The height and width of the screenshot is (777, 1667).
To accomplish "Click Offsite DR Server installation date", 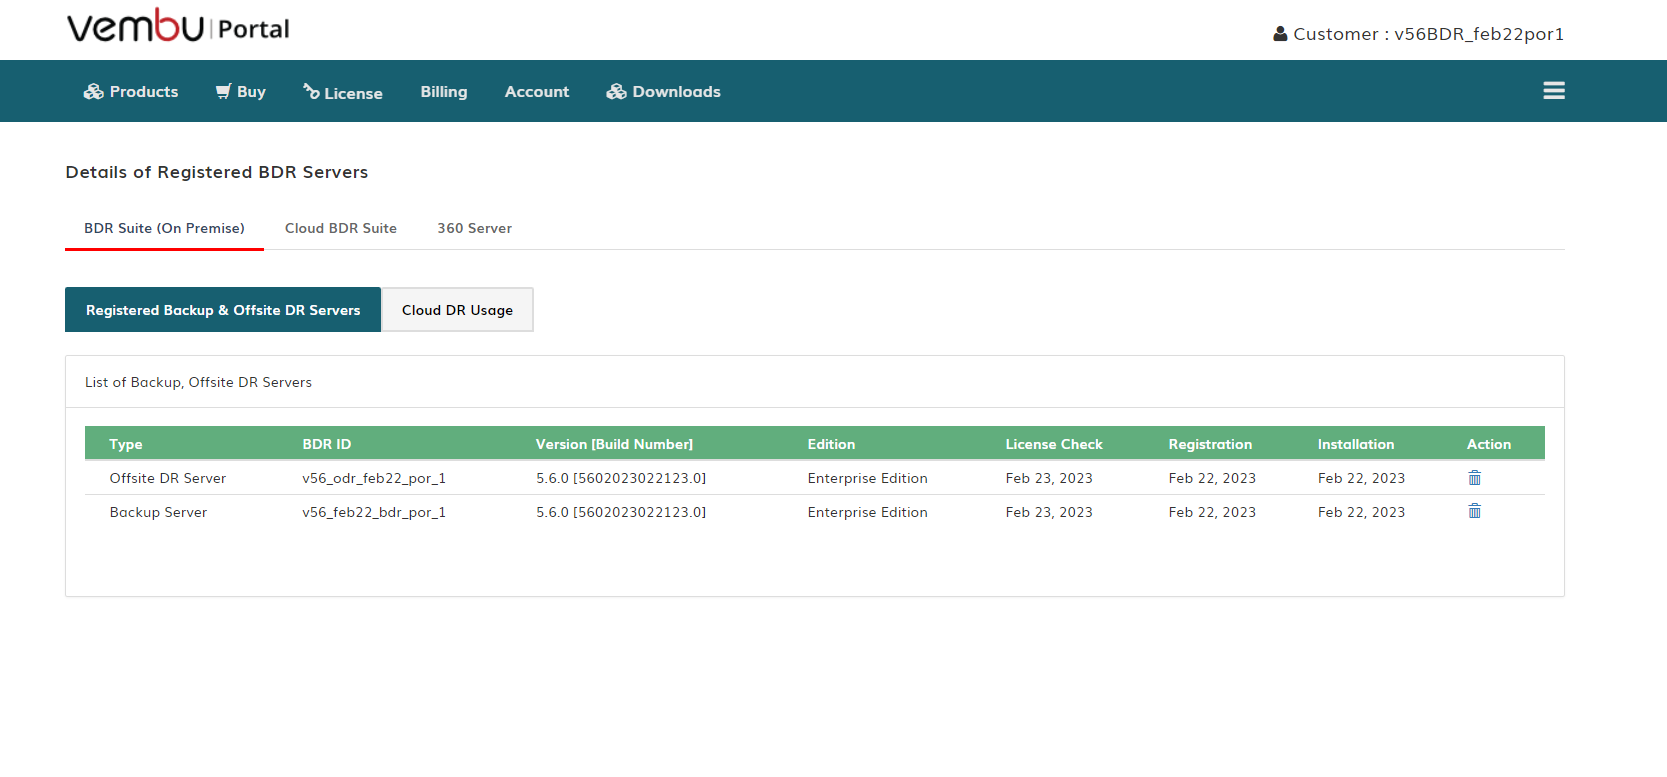I will tap(1361, 478).
